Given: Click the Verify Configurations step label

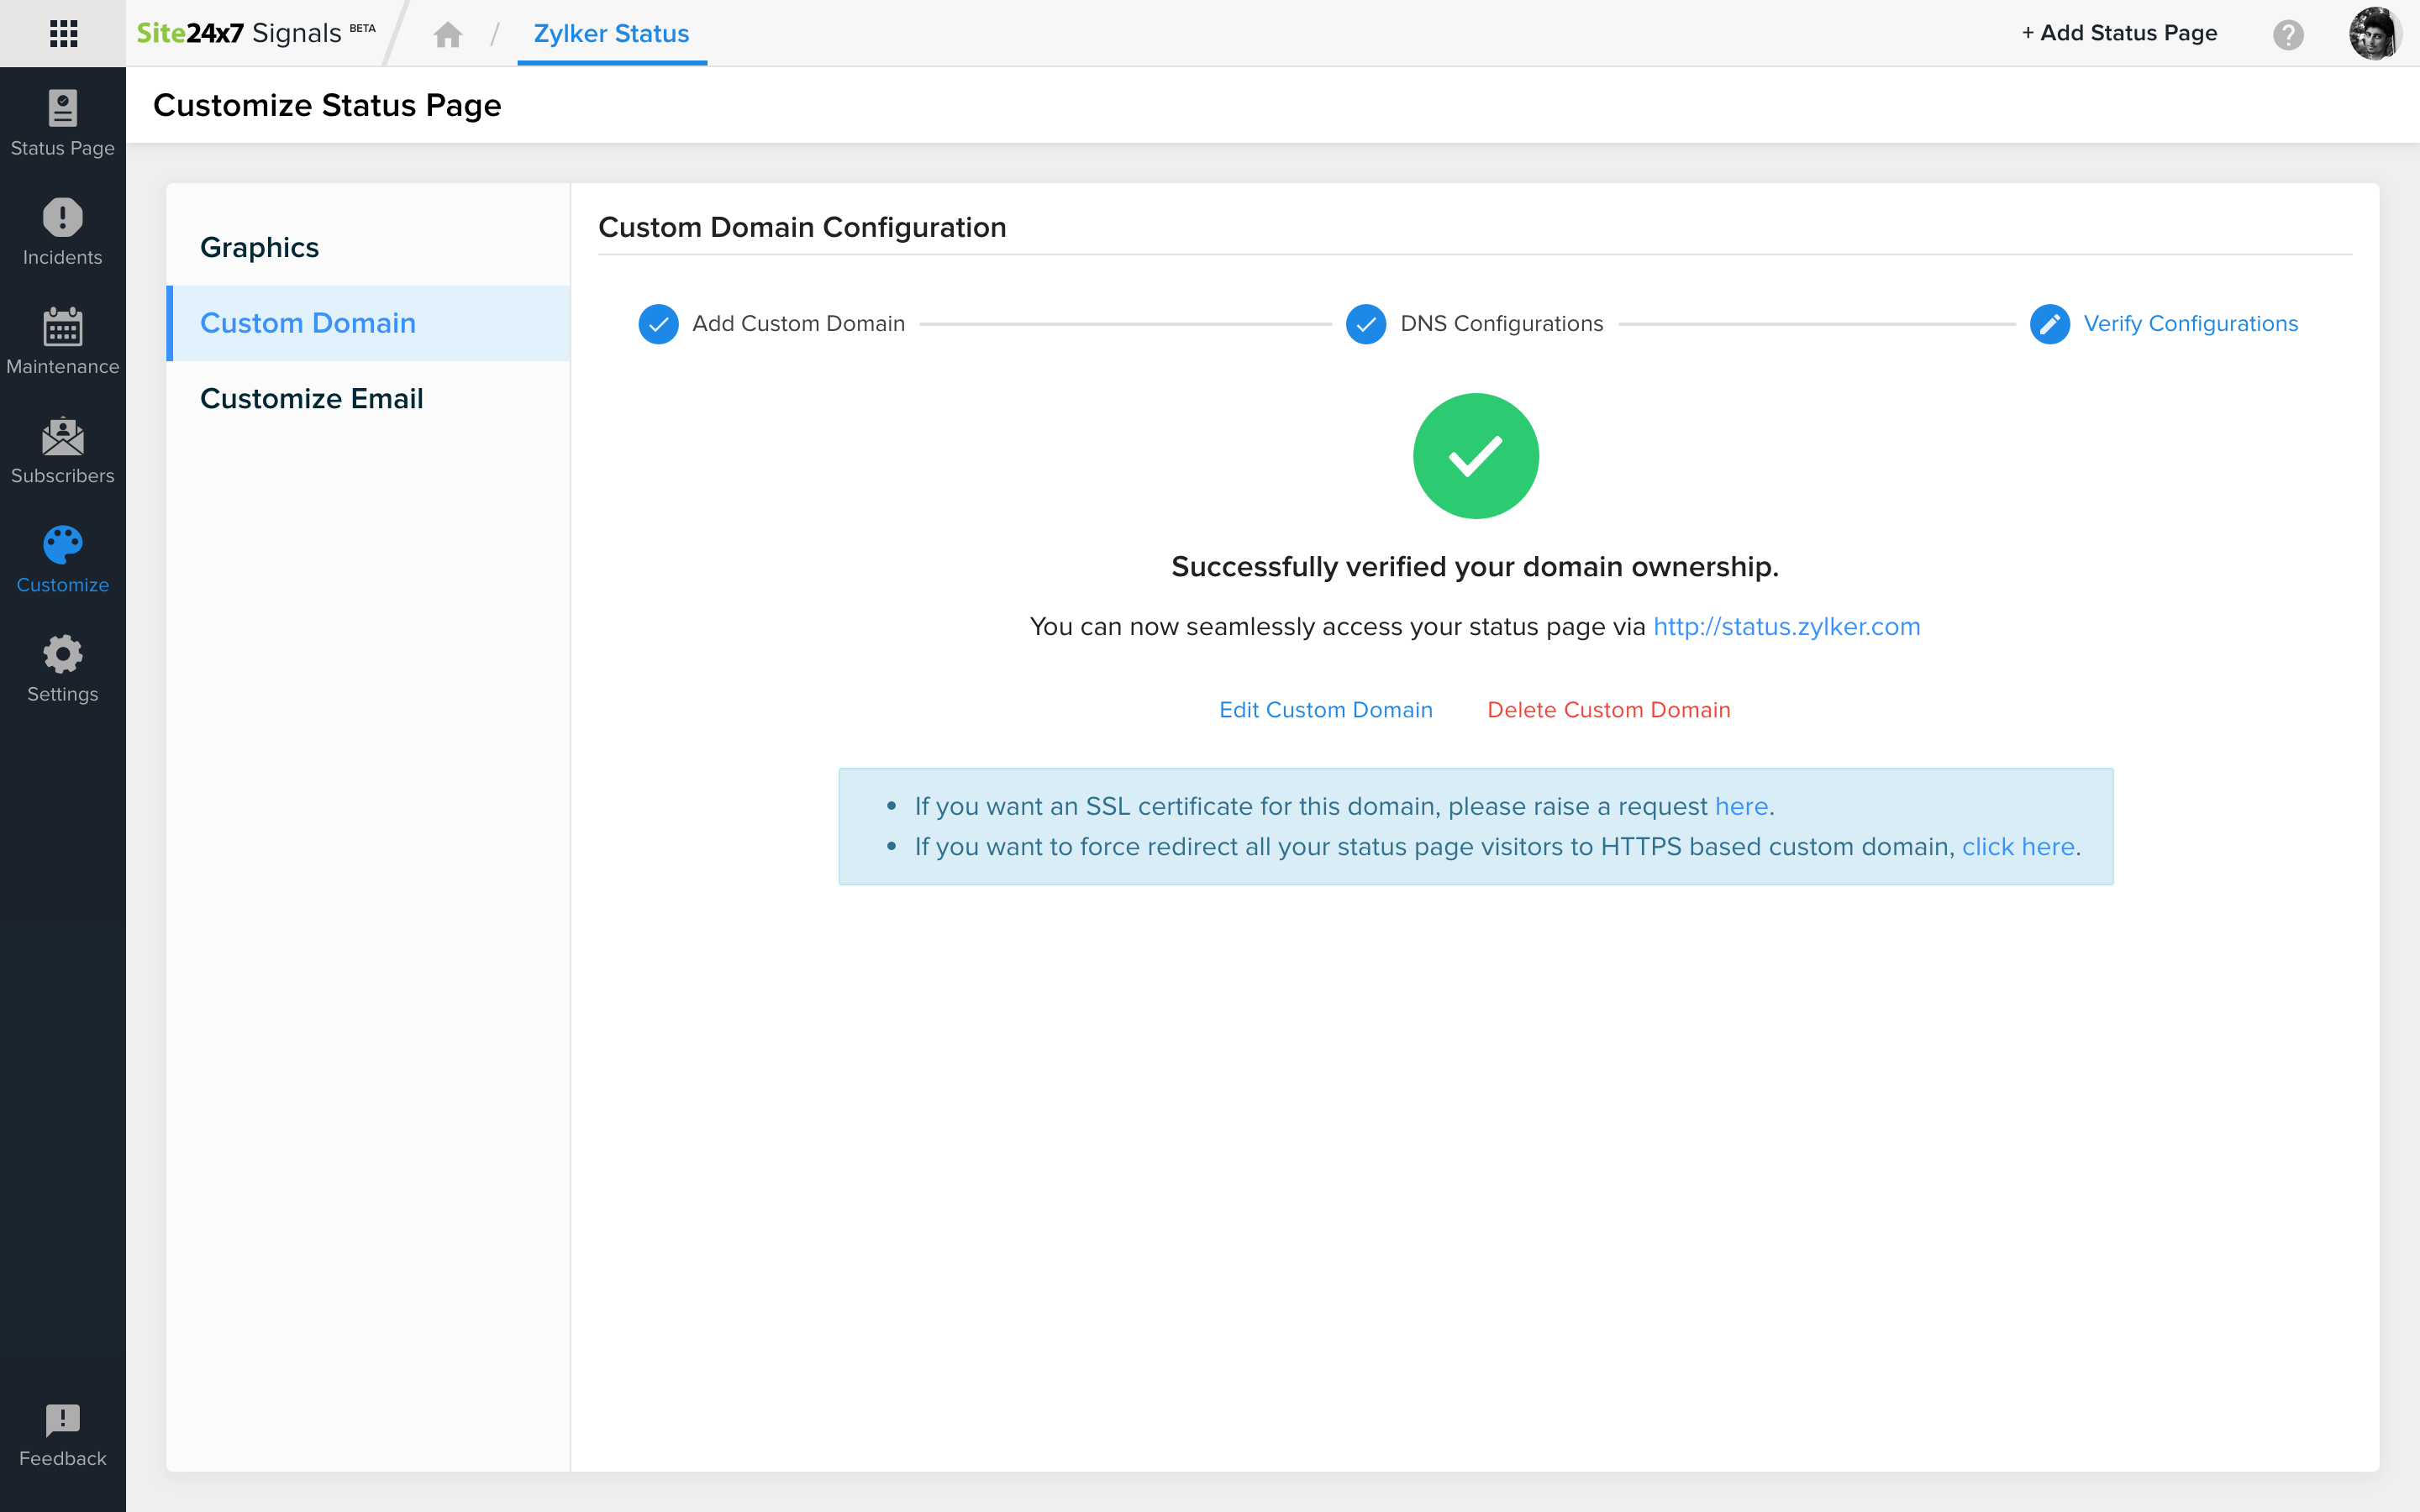Looking at the screenshot, I should [x=2190, y=324].
